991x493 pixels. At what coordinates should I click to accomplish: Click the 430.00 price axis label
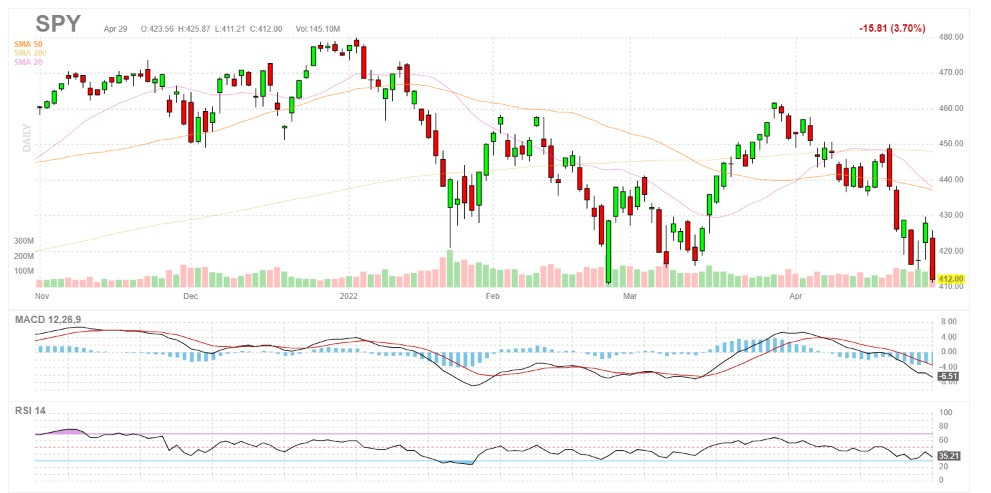click(x=951, y=216)
